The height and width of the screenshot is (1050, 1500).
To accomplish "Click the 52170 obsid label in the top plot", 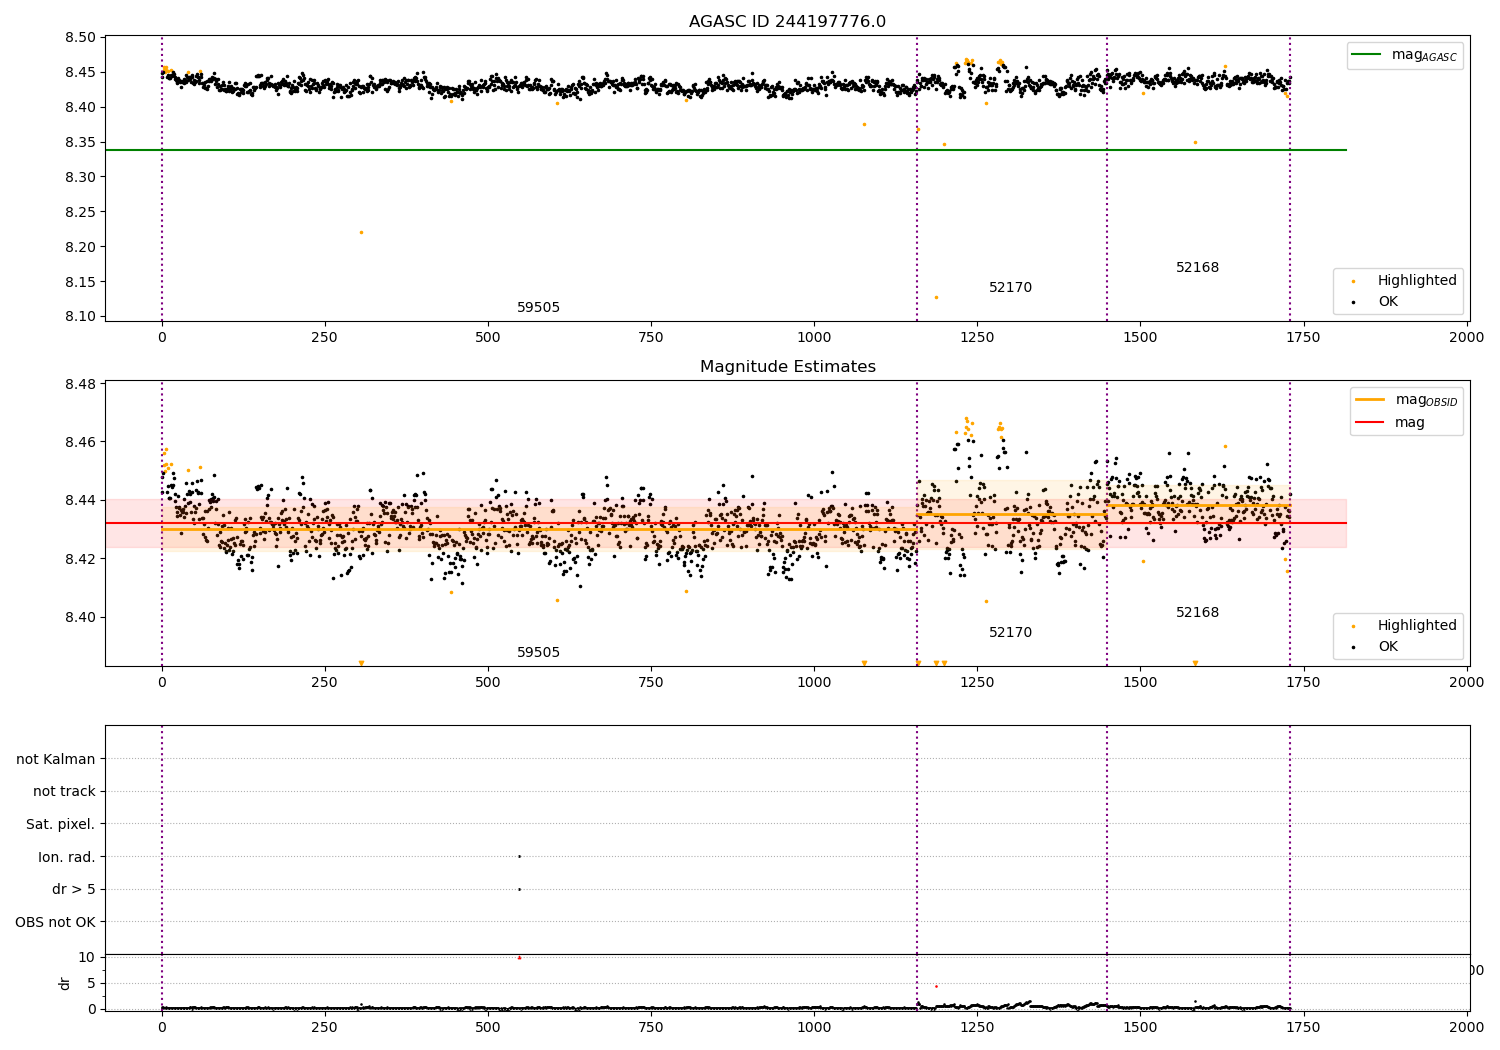I will tap(1010, 288).
